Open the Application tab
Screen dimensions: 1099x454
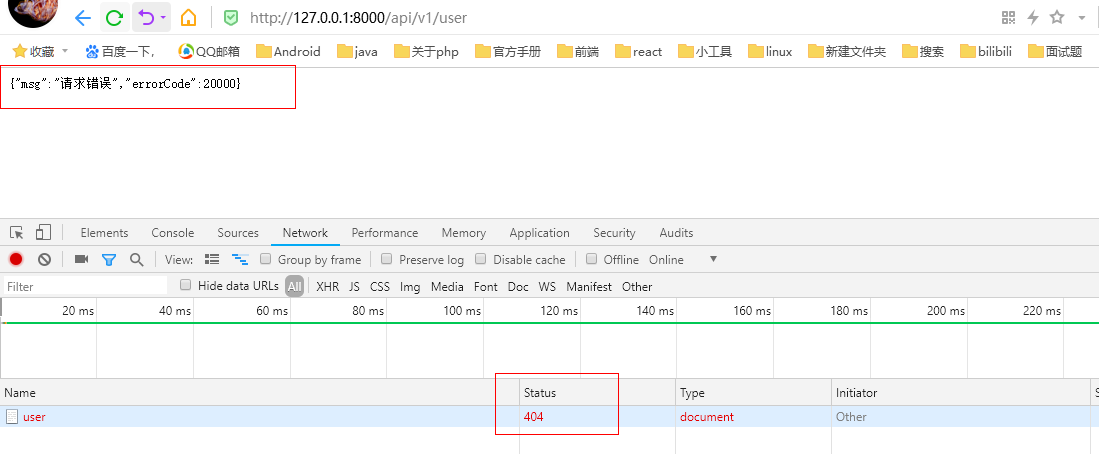(539, 233)
